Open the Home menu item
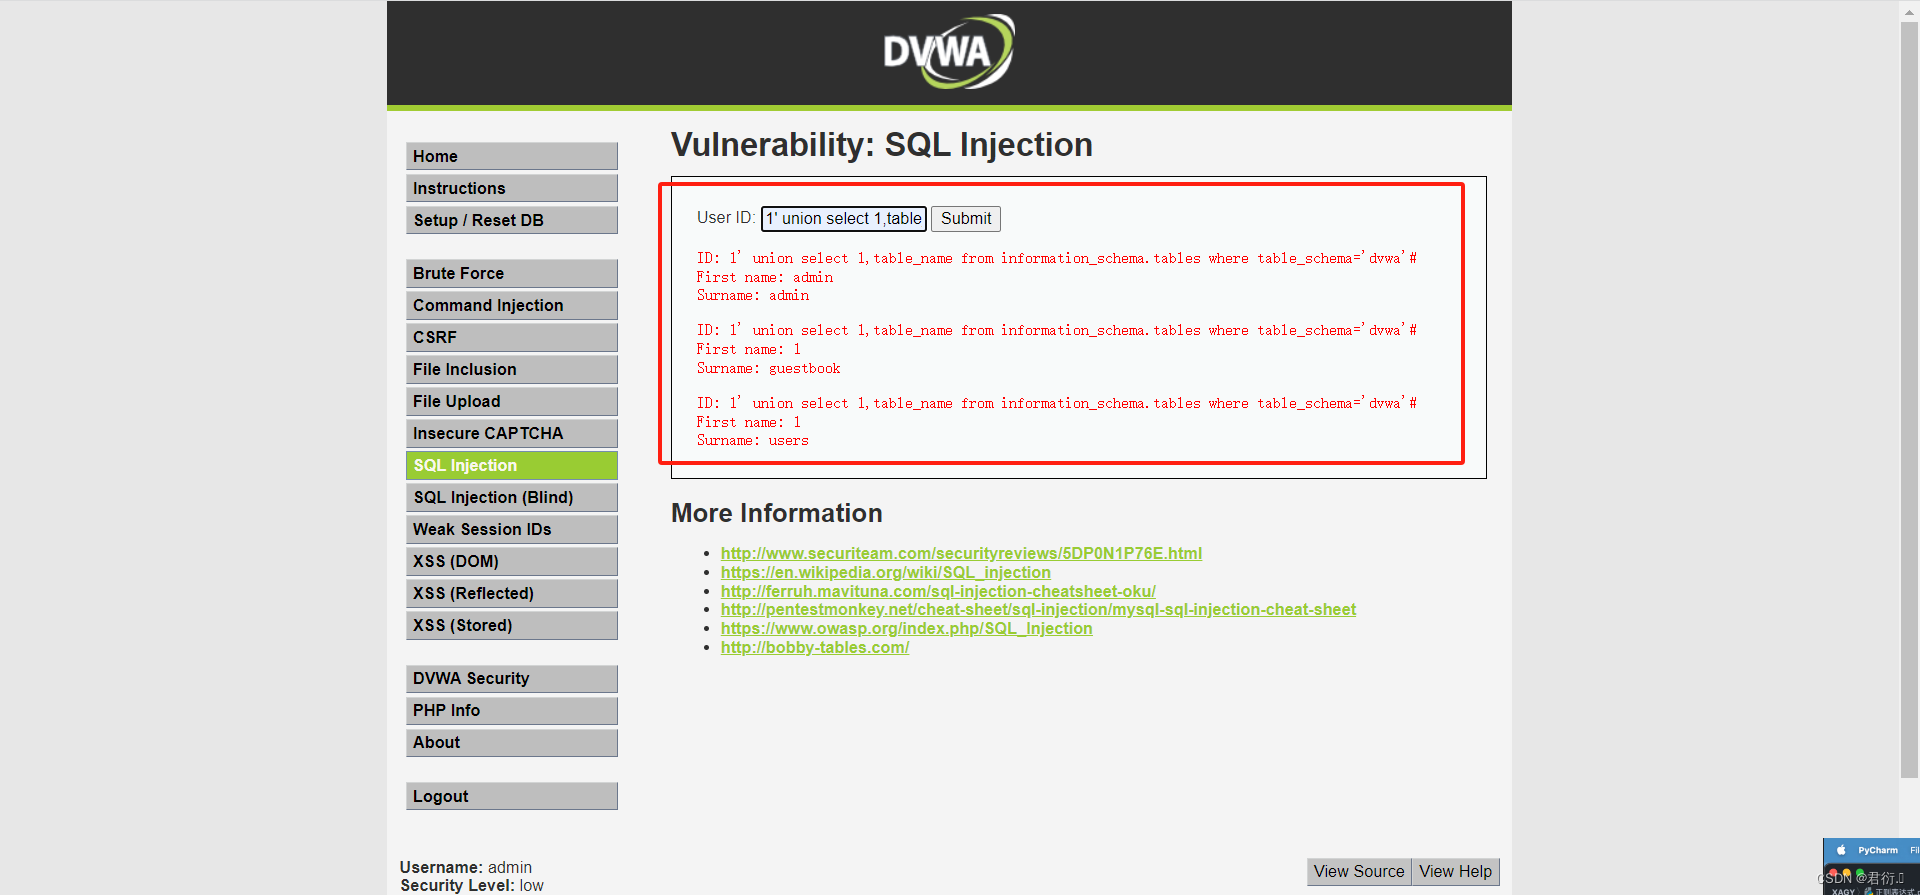 tap(511, 156)
